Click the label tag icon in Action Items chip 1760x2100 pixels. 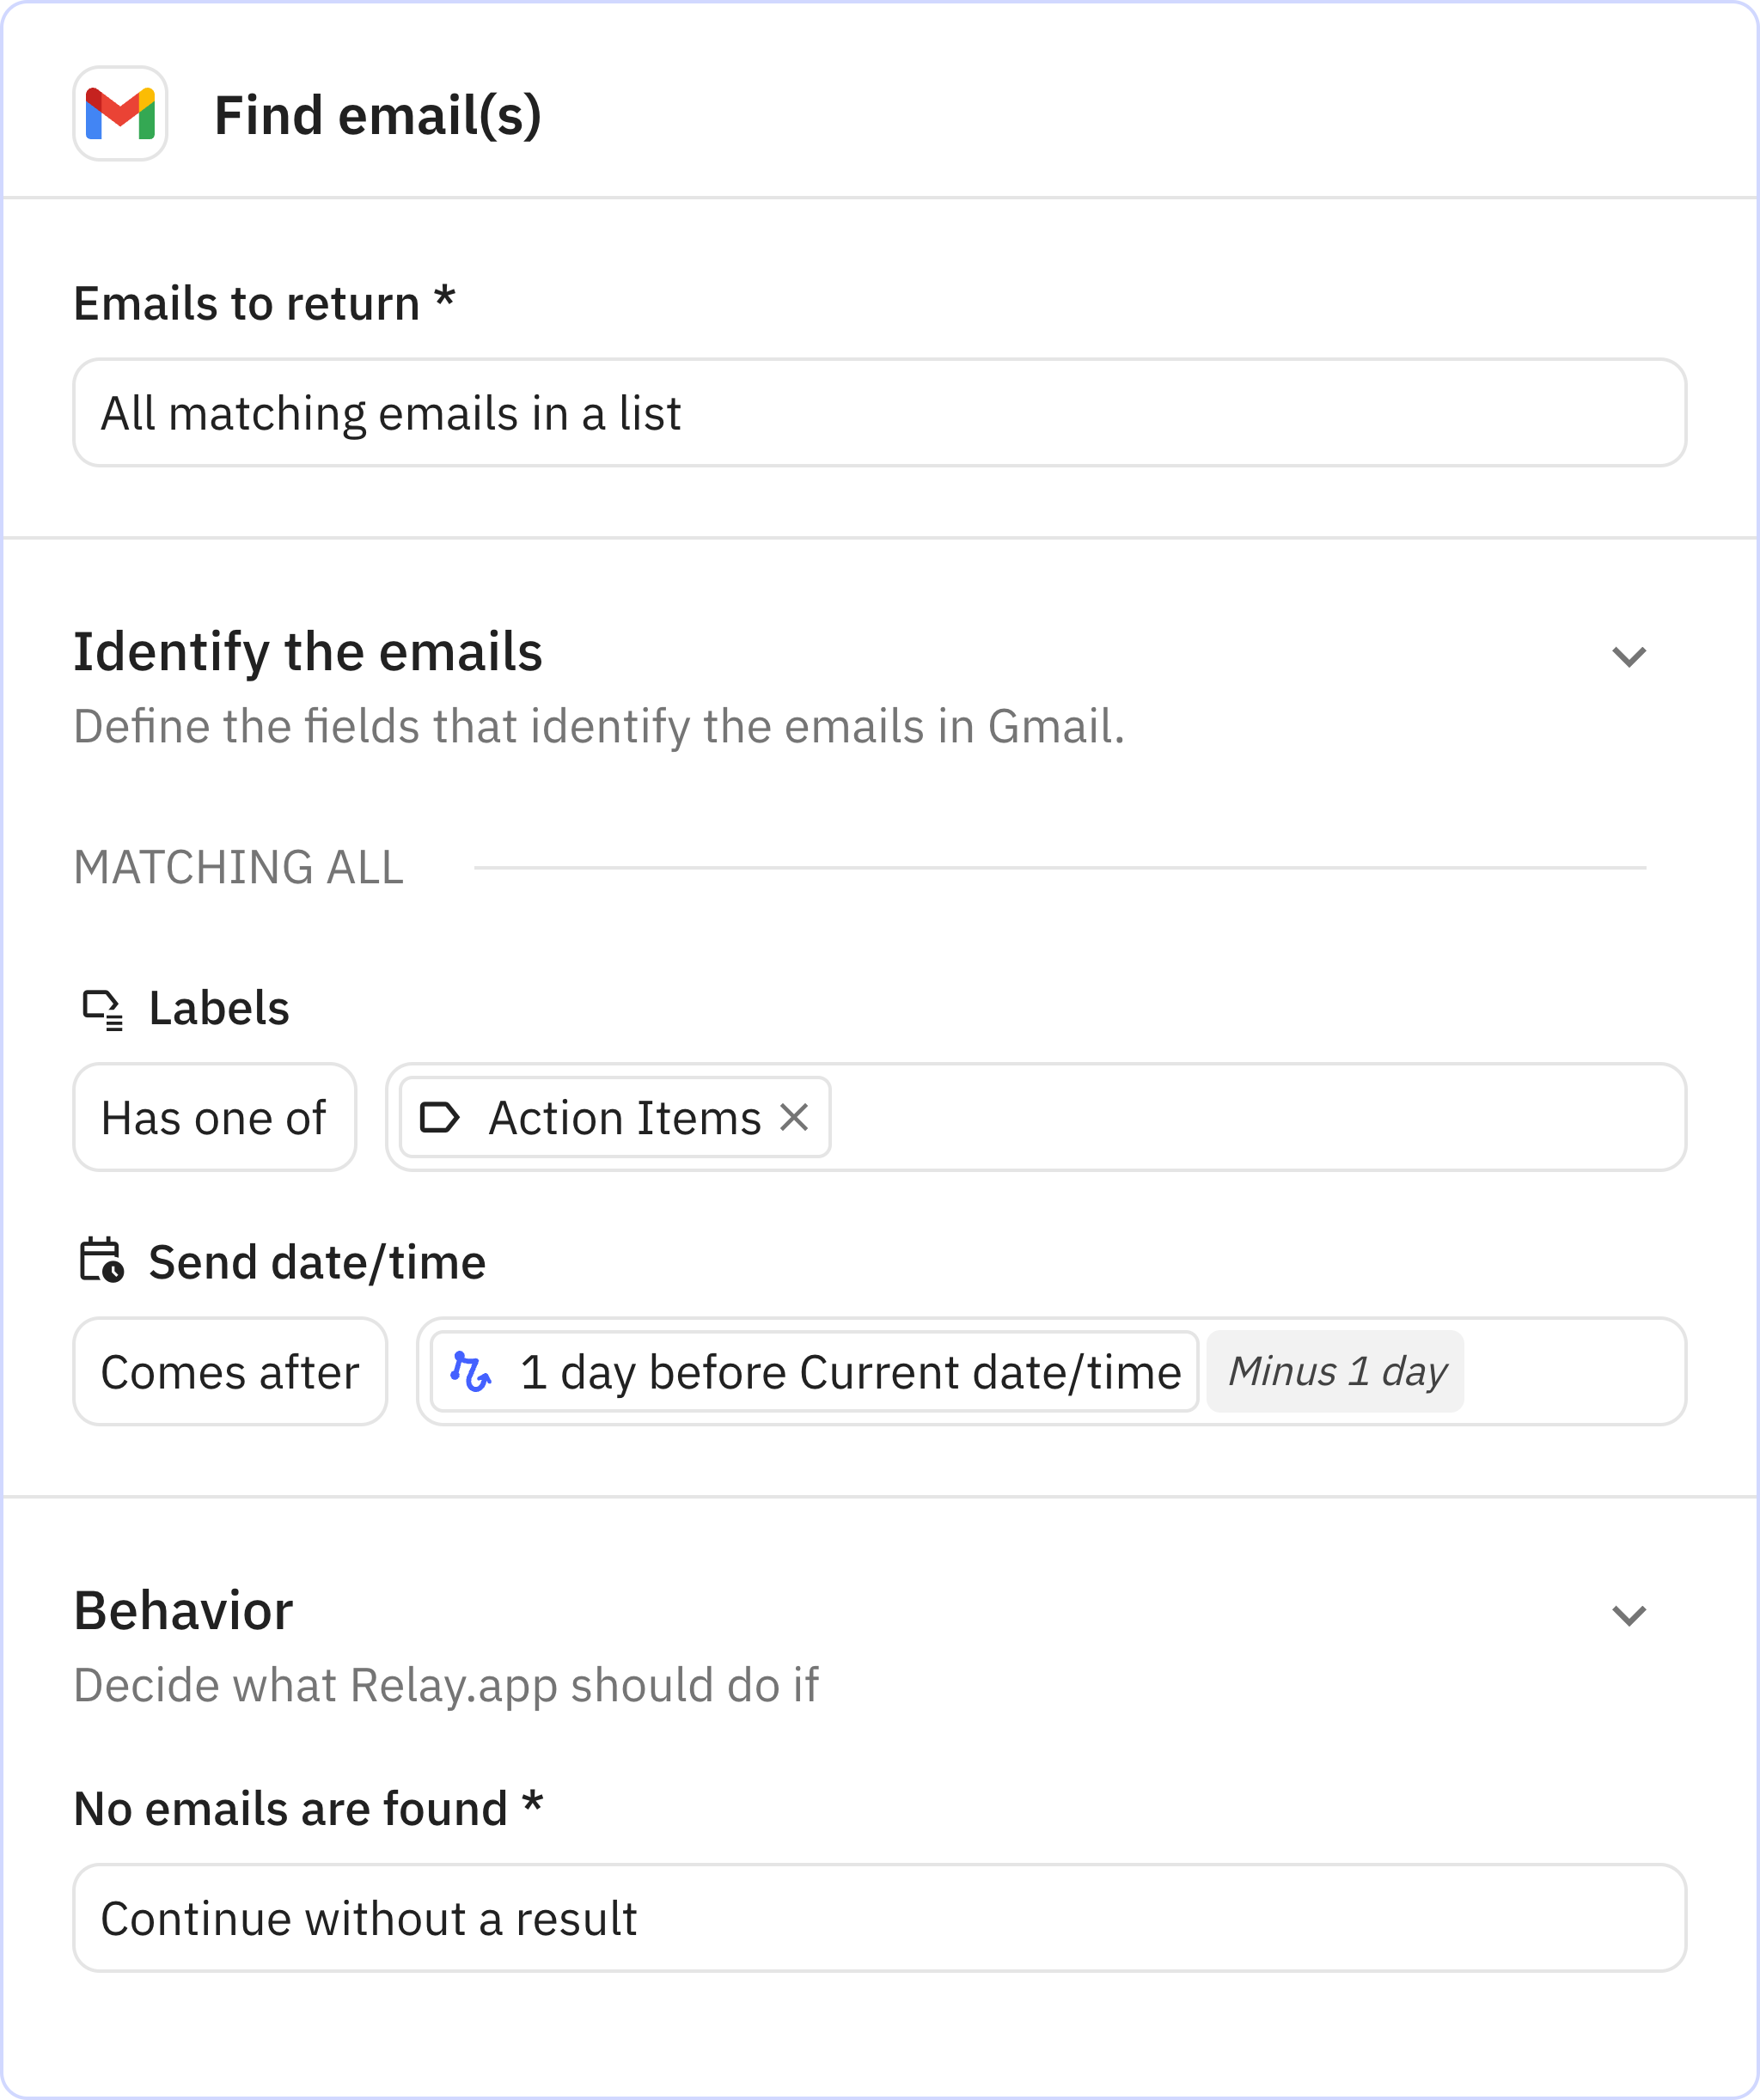(440, 1117)
